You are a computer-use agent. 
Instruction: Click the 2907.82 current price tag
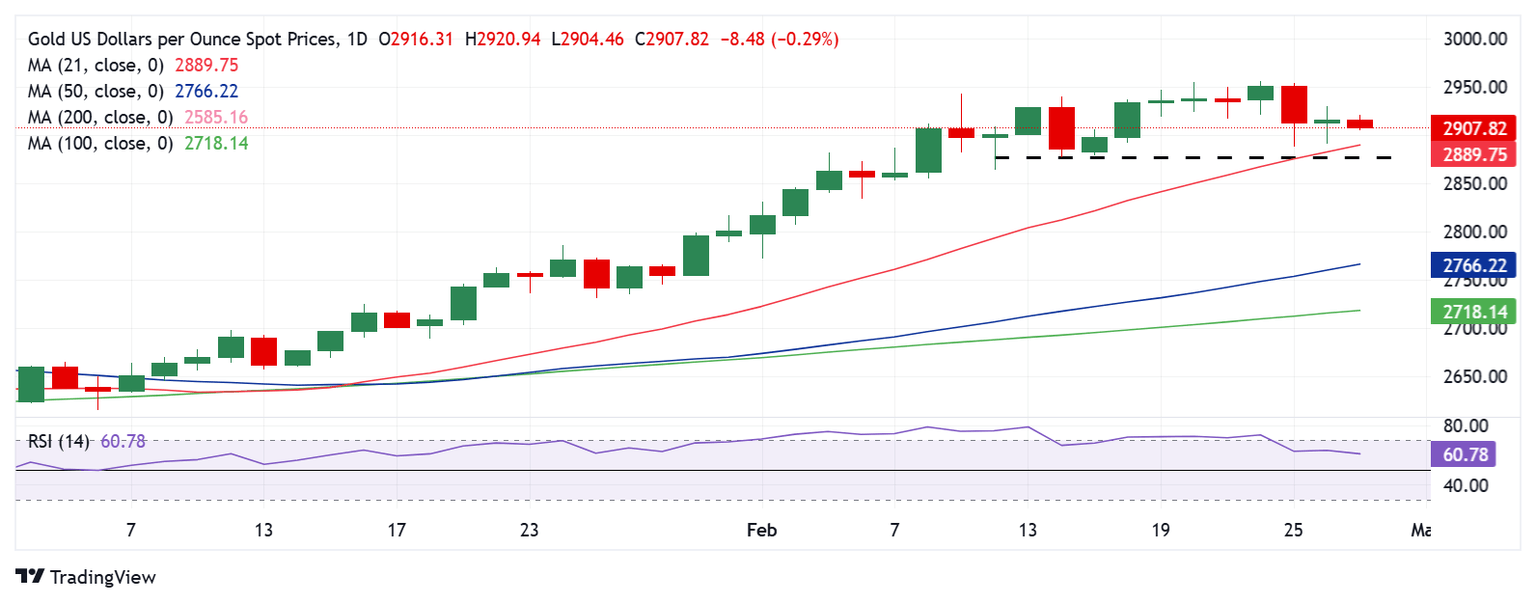(1475, 128)
